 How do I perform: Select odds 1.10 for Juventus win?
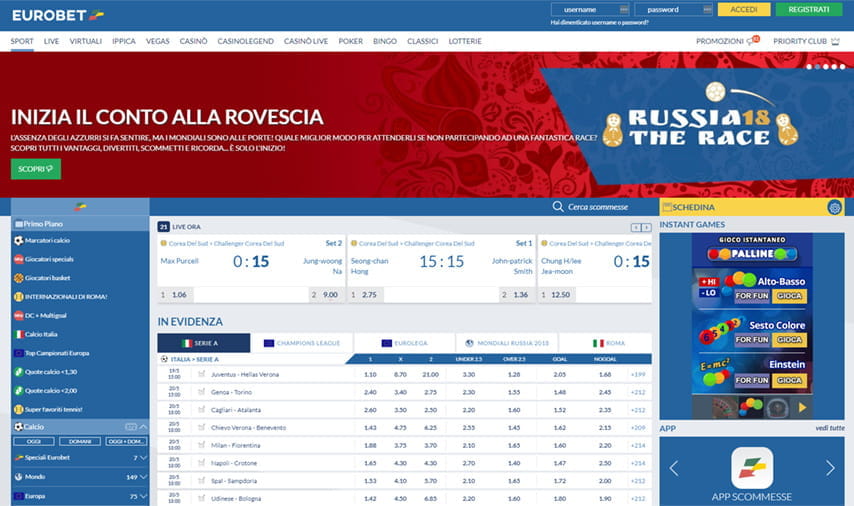pyautogui.click(x=370, y=375)
